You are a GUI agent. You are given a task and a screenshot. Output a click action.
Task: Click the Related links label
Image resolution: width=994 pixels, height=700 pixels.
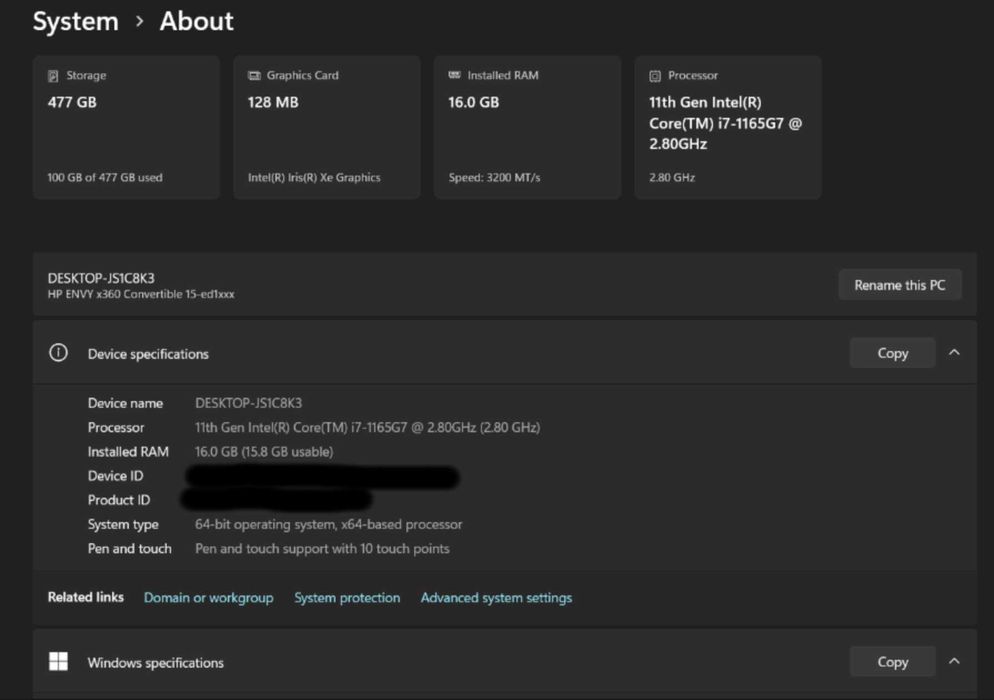[x=86, y=597]
